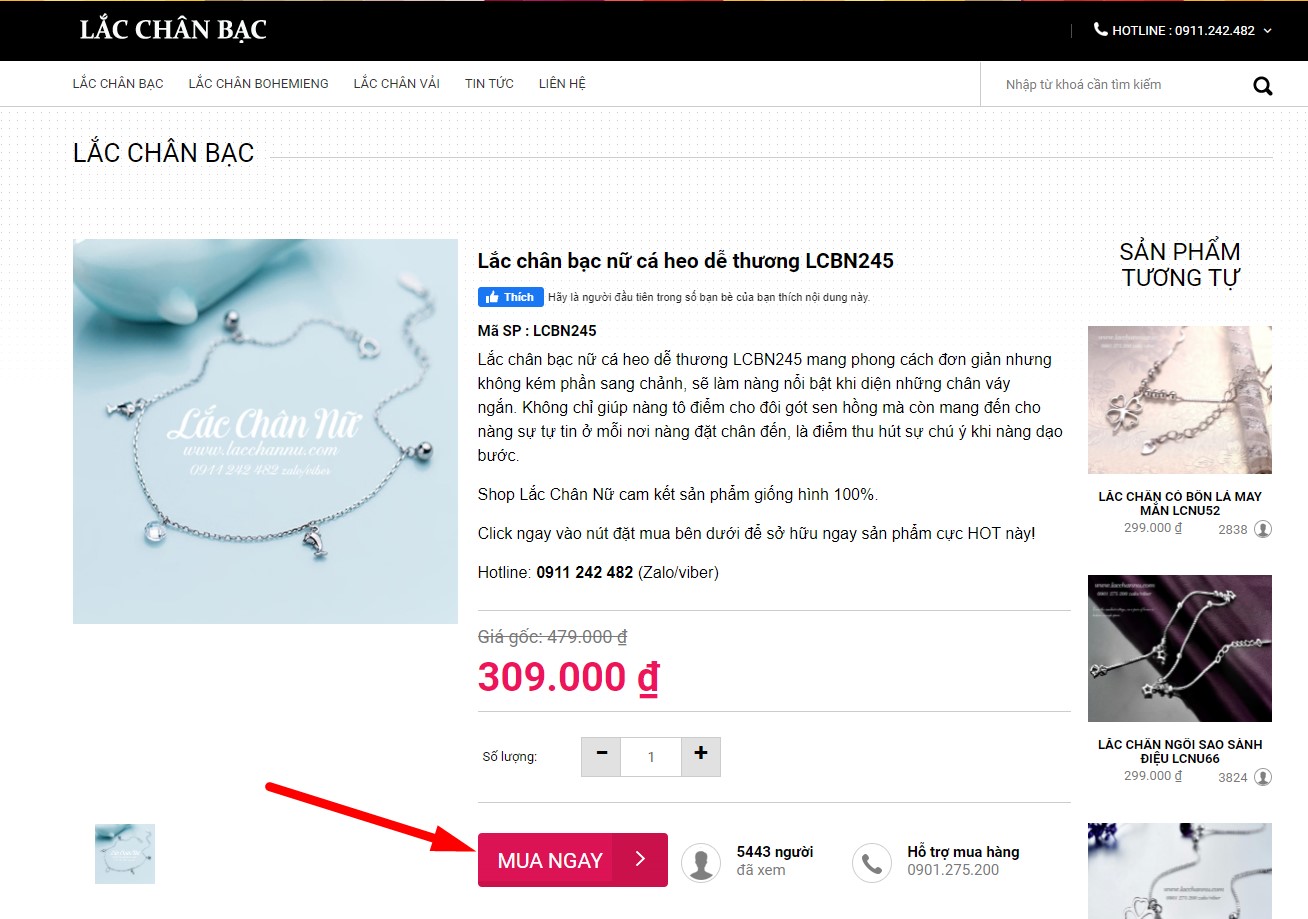Open the LẮC CHÂN VẢI menu

(396, 84)
